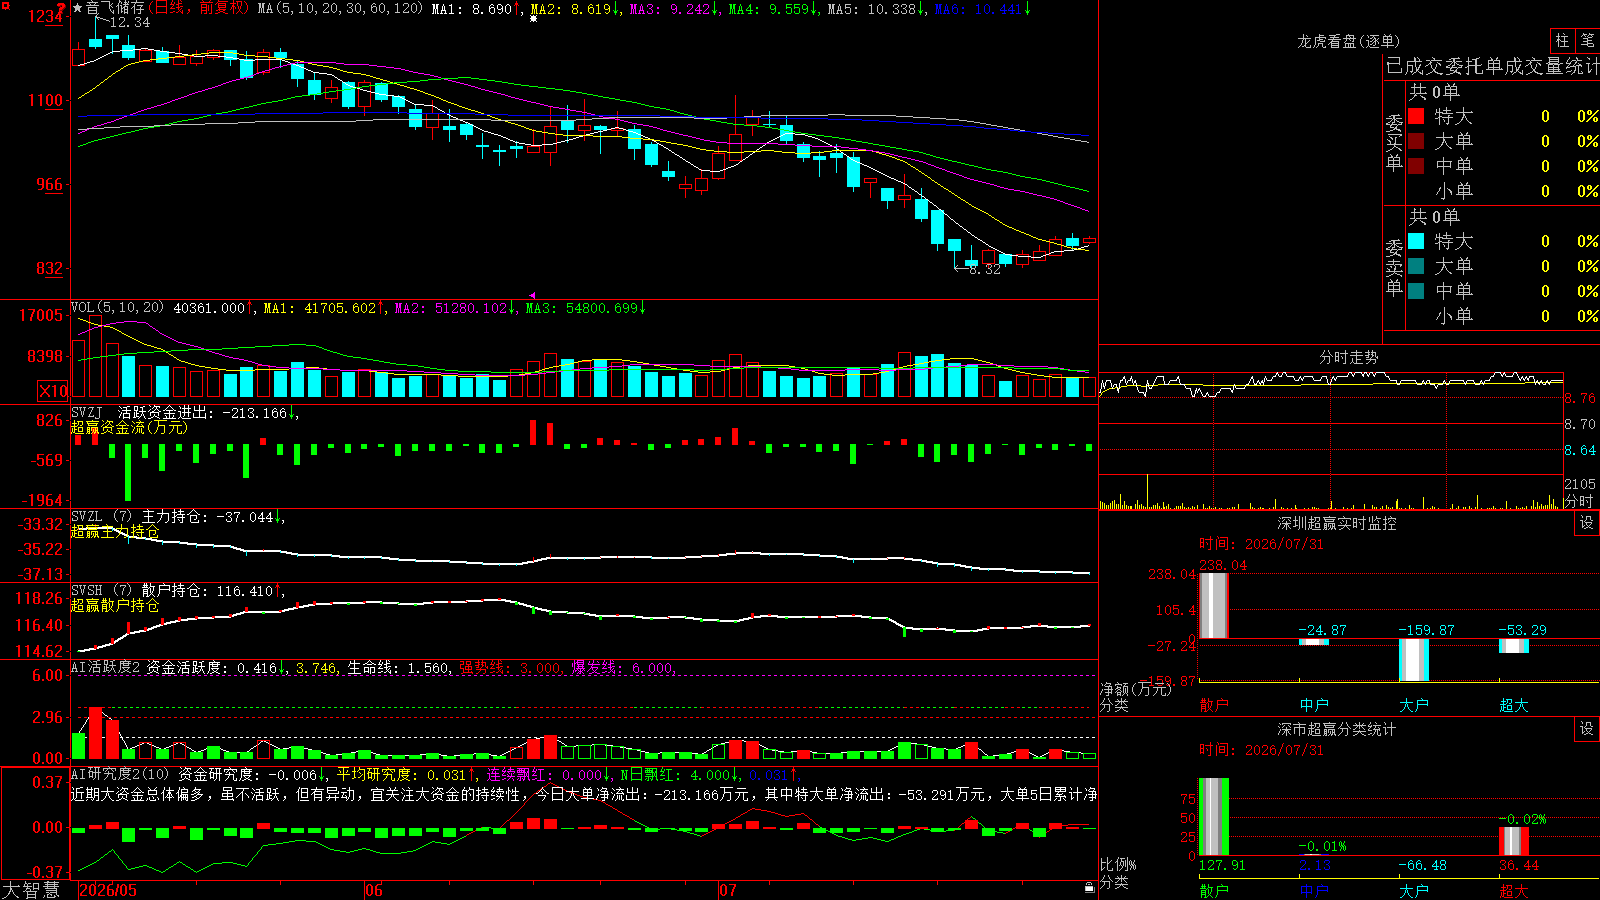The height and width of the screenshot is (900, 1600).
Task: Click the 超赢散户持仓 label
Action: pyautogui.click(x=115, y=605)
